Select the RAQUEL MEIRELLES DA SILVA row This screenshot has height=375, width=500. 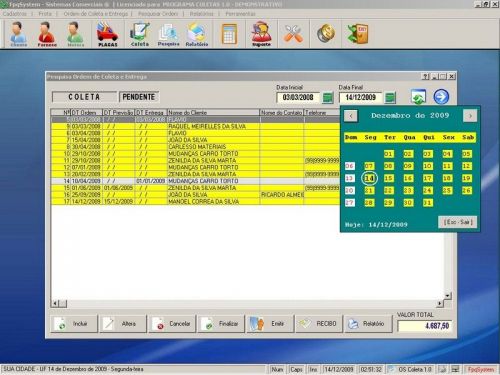[195, 126]
